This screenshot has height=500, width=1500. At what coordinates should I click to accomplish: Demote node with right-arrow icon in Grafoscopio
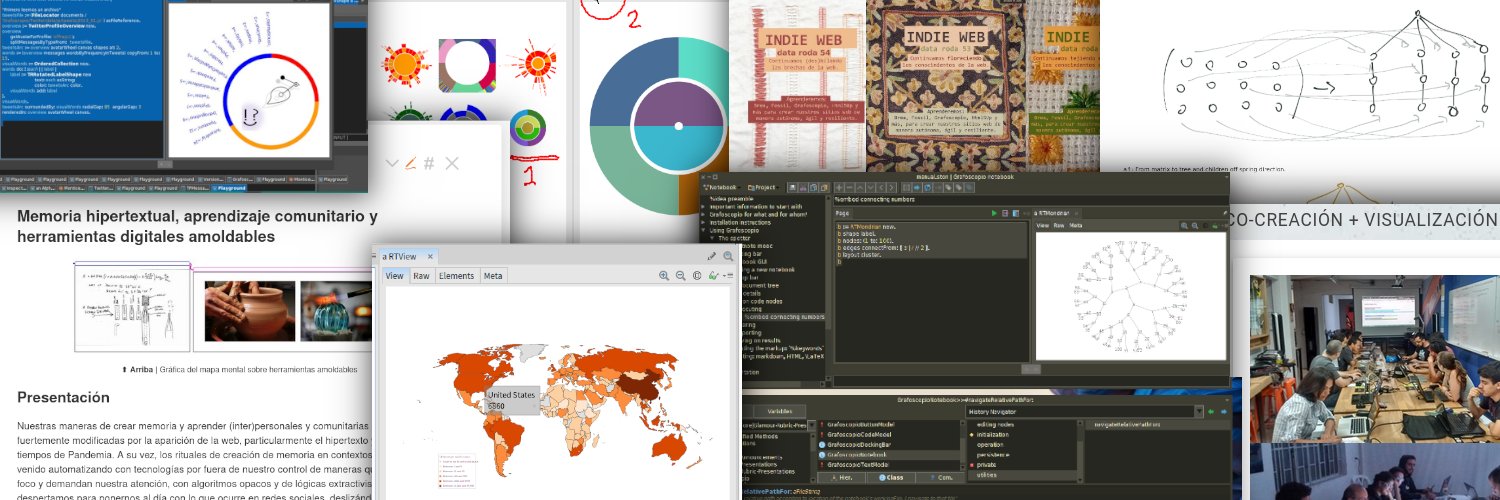(891, 187)
